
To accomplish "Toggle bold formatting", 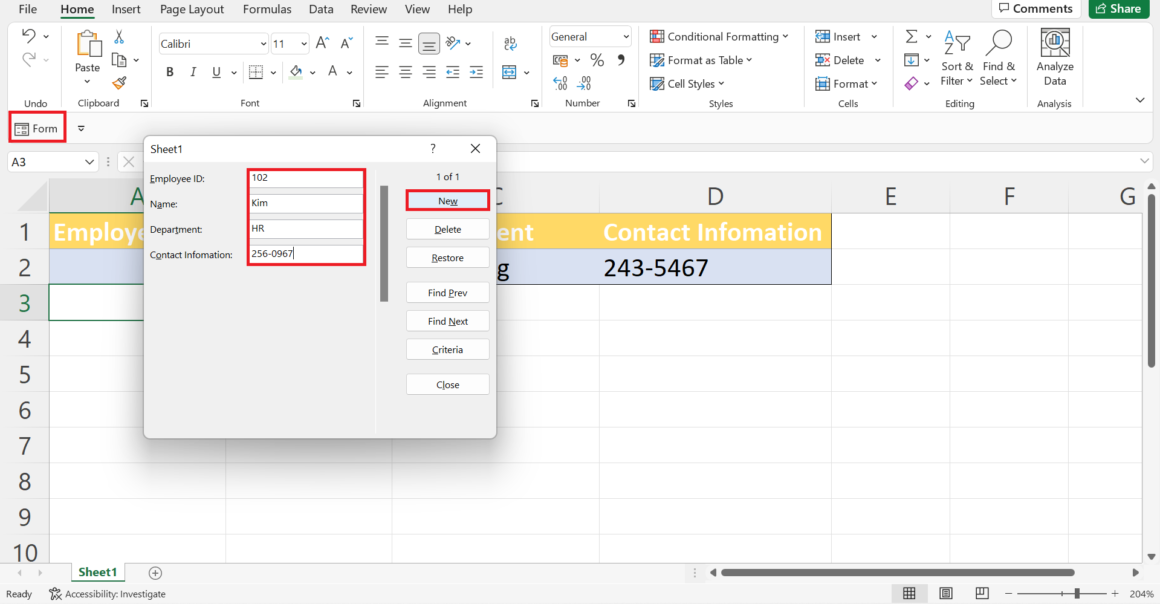I will coord(169,71).
